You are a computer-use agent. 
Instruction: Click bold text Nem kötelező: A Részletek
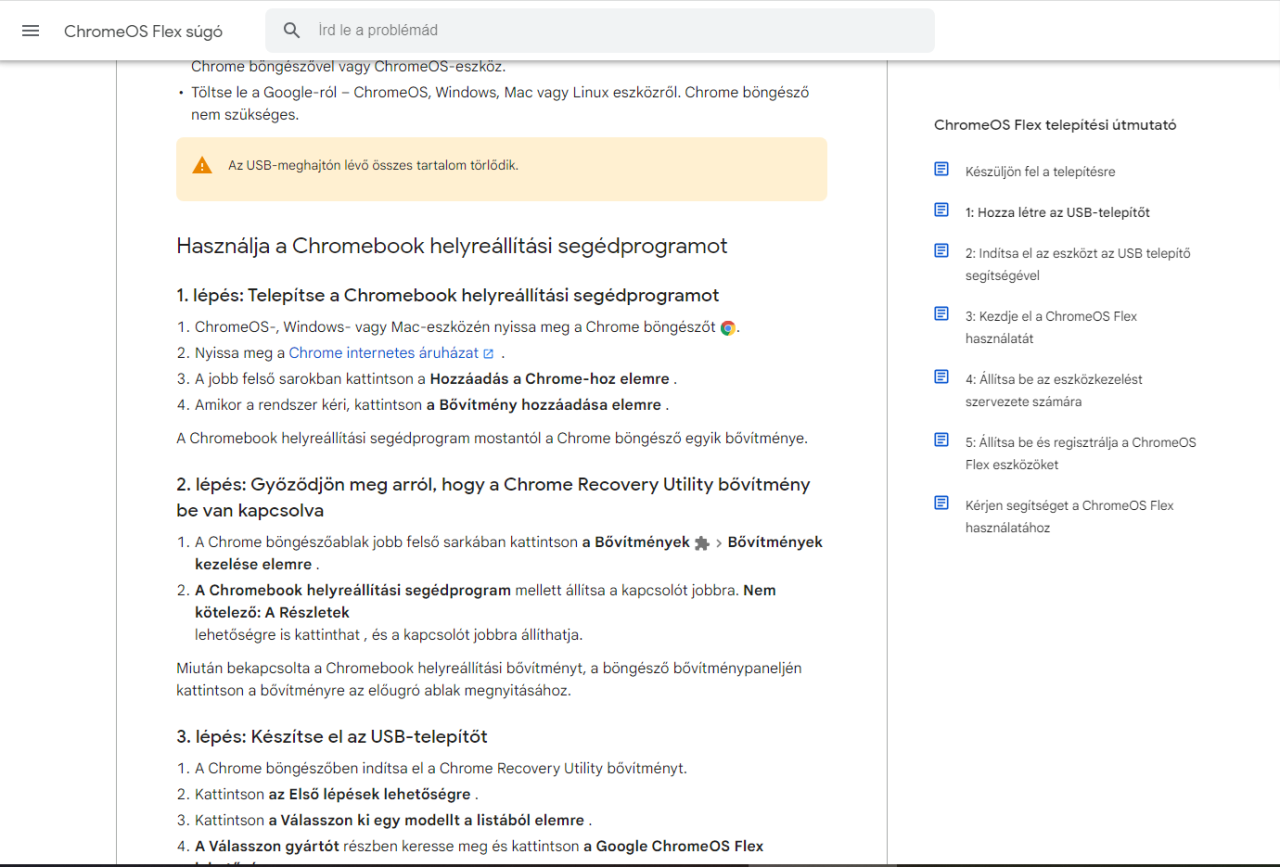pyautogui.click(x=485, y=601)
